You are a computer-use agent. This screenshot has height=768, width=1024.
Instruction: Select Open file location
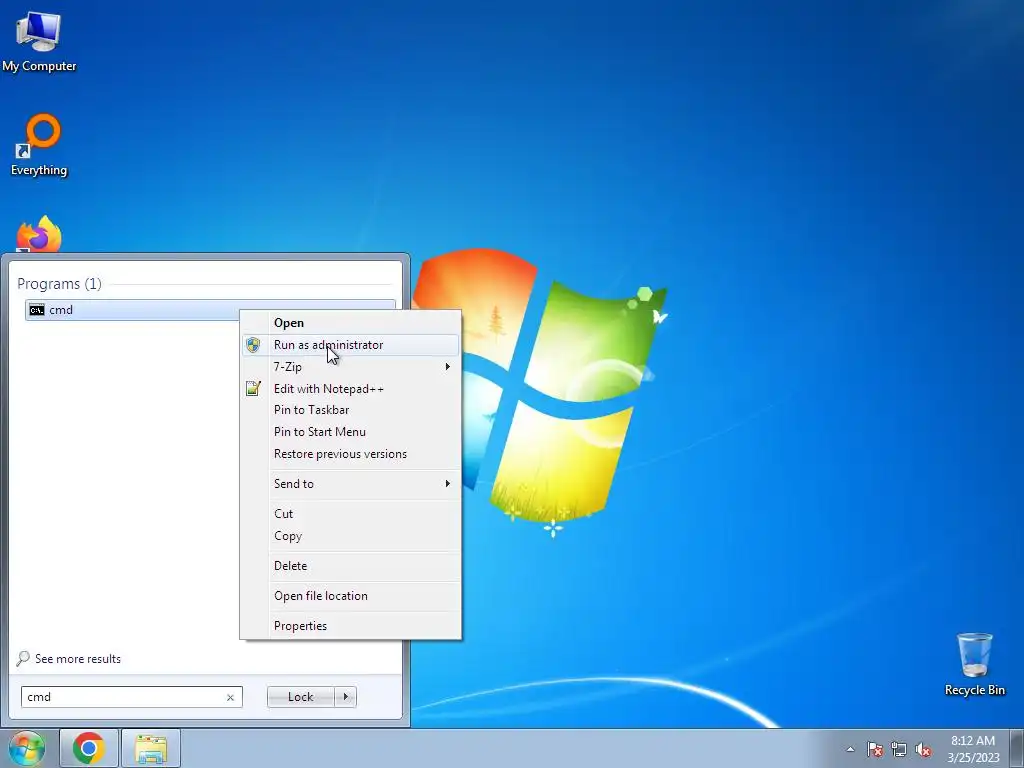351,596
